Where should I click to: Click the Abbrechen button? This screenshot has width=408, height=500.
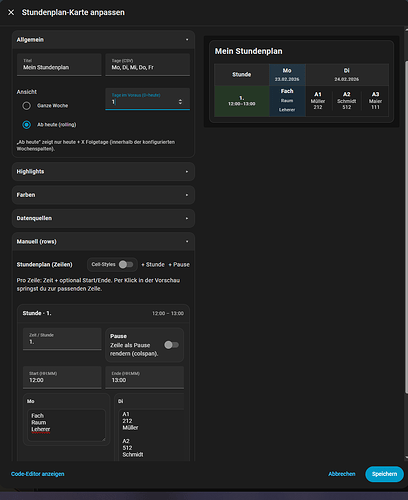click(x=342, y=474)
